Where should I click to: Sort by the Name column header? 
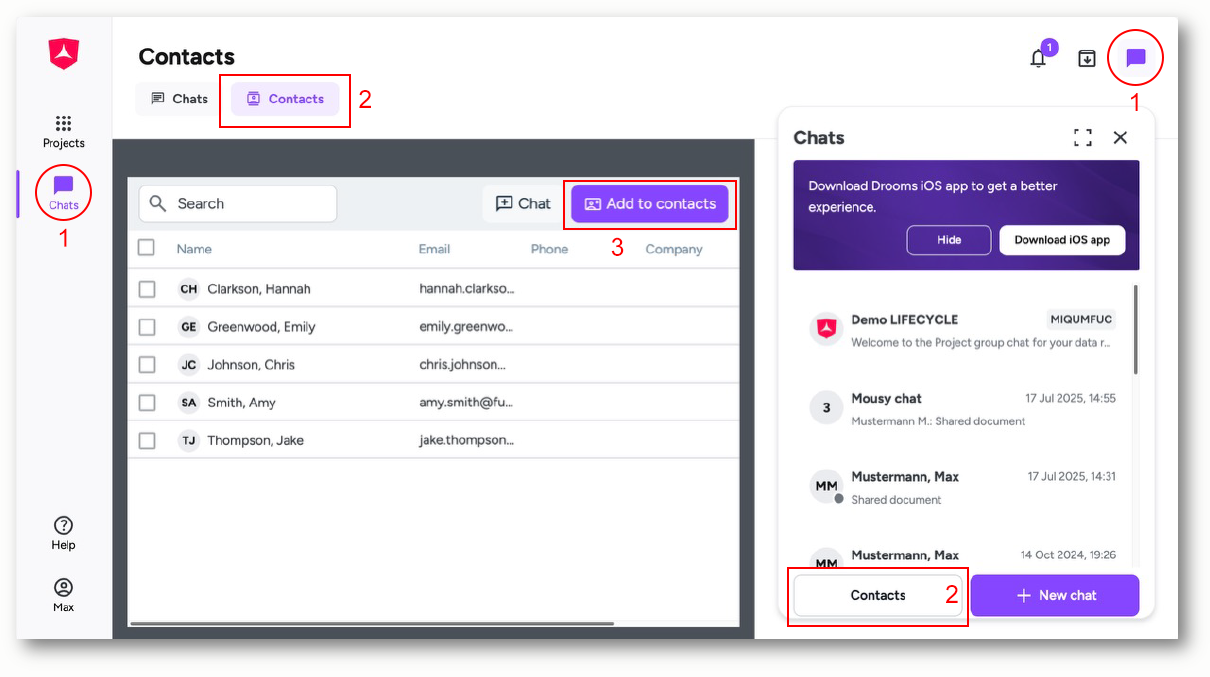click(x=194, y=249)
